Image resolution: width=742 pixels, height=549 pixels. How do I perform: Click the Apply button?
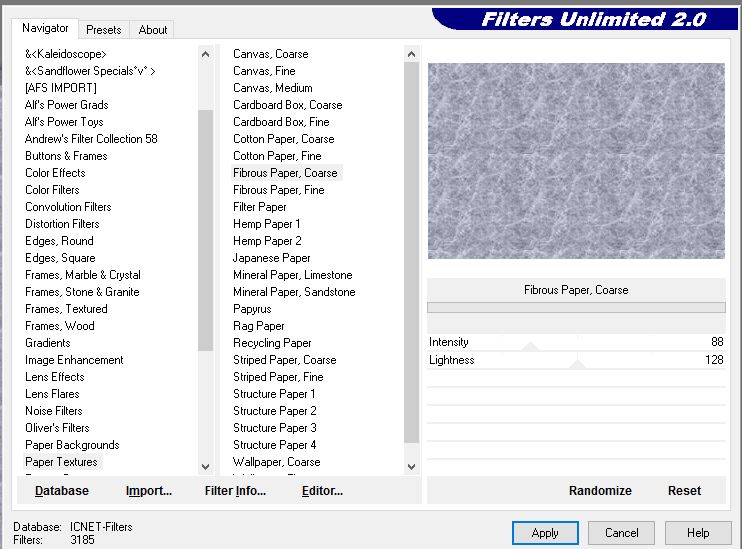[x=544, y=533]
